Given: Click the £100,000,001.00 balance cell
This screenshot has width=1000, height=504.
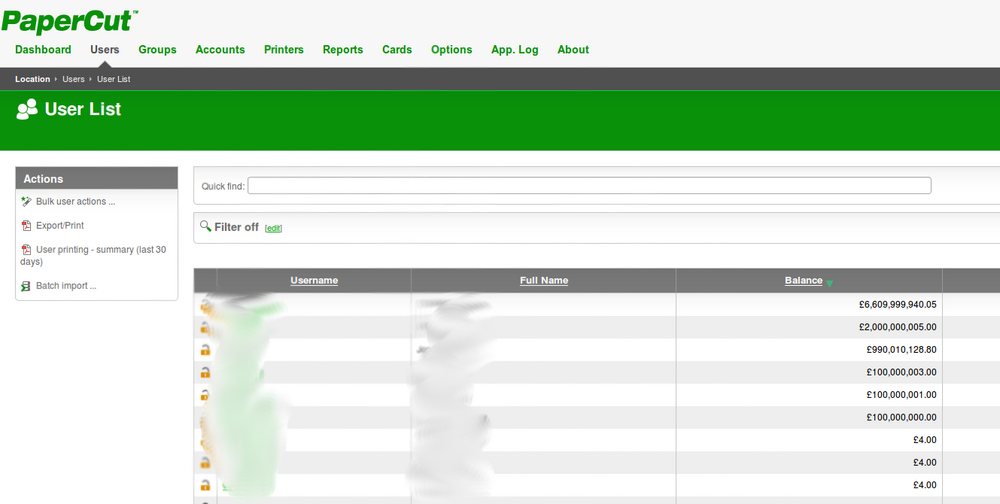Looking at the screenshot, I should click(809, 395).
